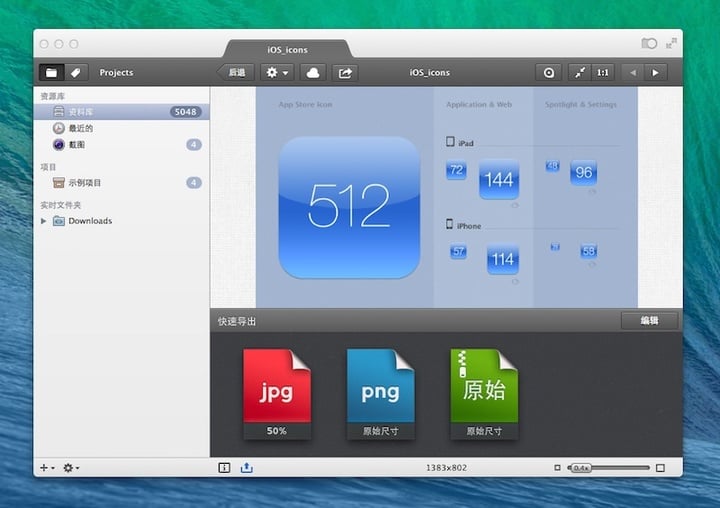Click the zoom slider at bottom right

pyautogui.click(x=610, y=468)
